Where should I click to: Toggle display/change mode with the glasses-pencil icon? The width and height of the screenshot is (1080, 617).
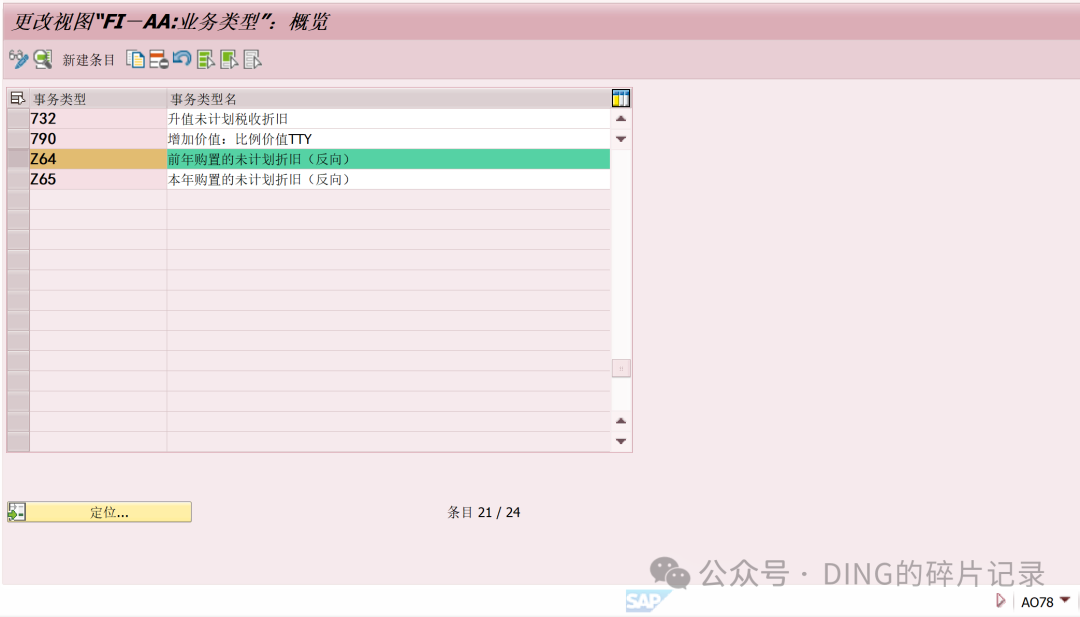(x=19, y=59)
